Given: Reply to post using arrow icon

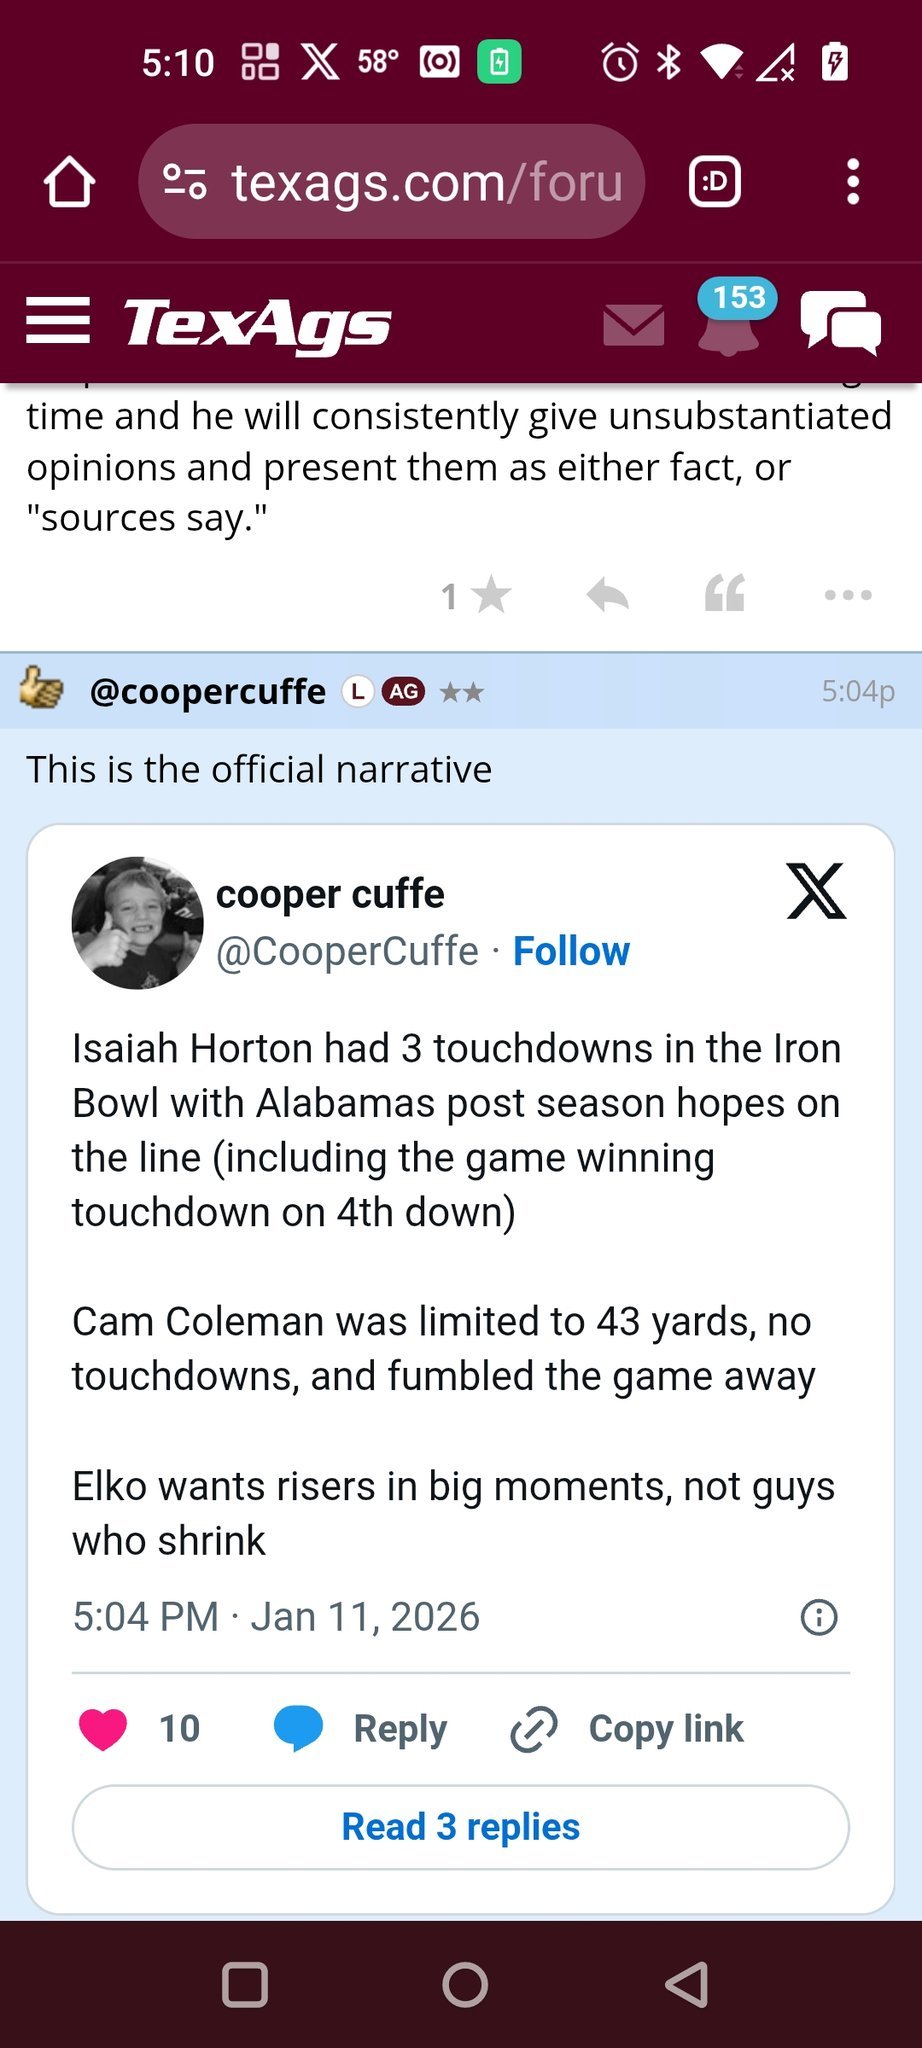Looking at the screenshot, I should tap(608, 596).
